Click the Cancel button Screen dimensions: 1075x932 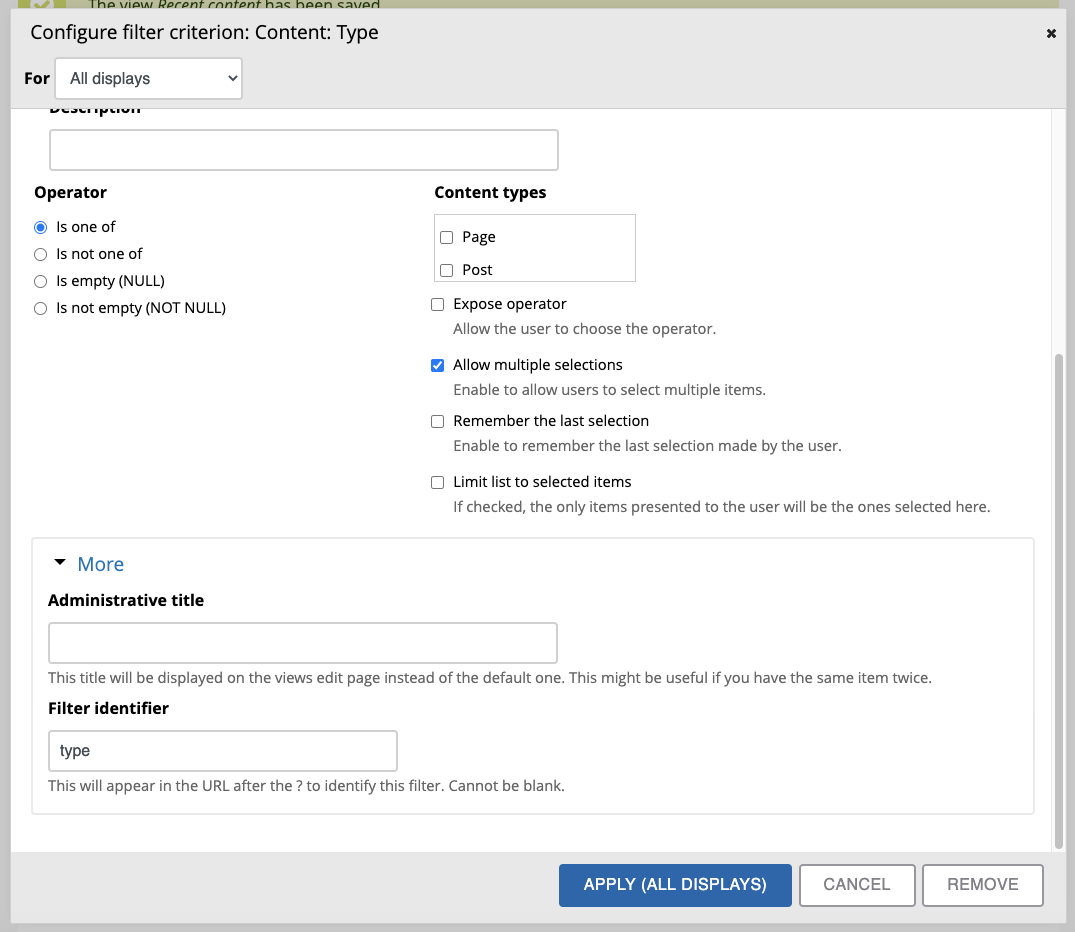pos(857,885)
